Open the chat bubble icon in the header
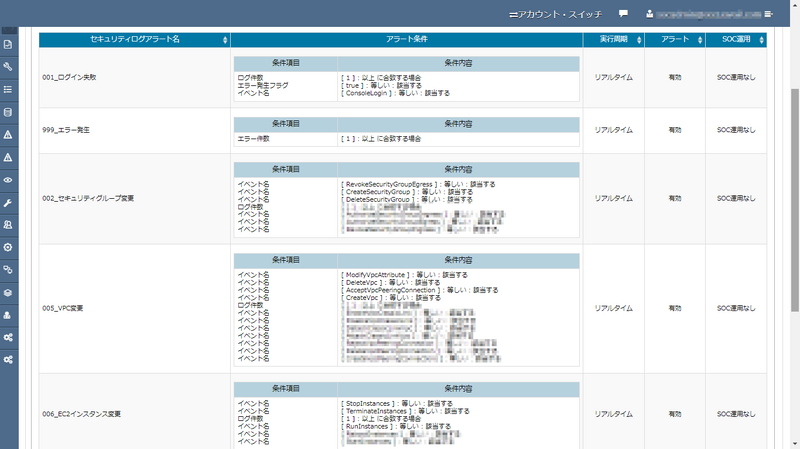The width and height of the screenshot is (800, 449). pos(623,14)
